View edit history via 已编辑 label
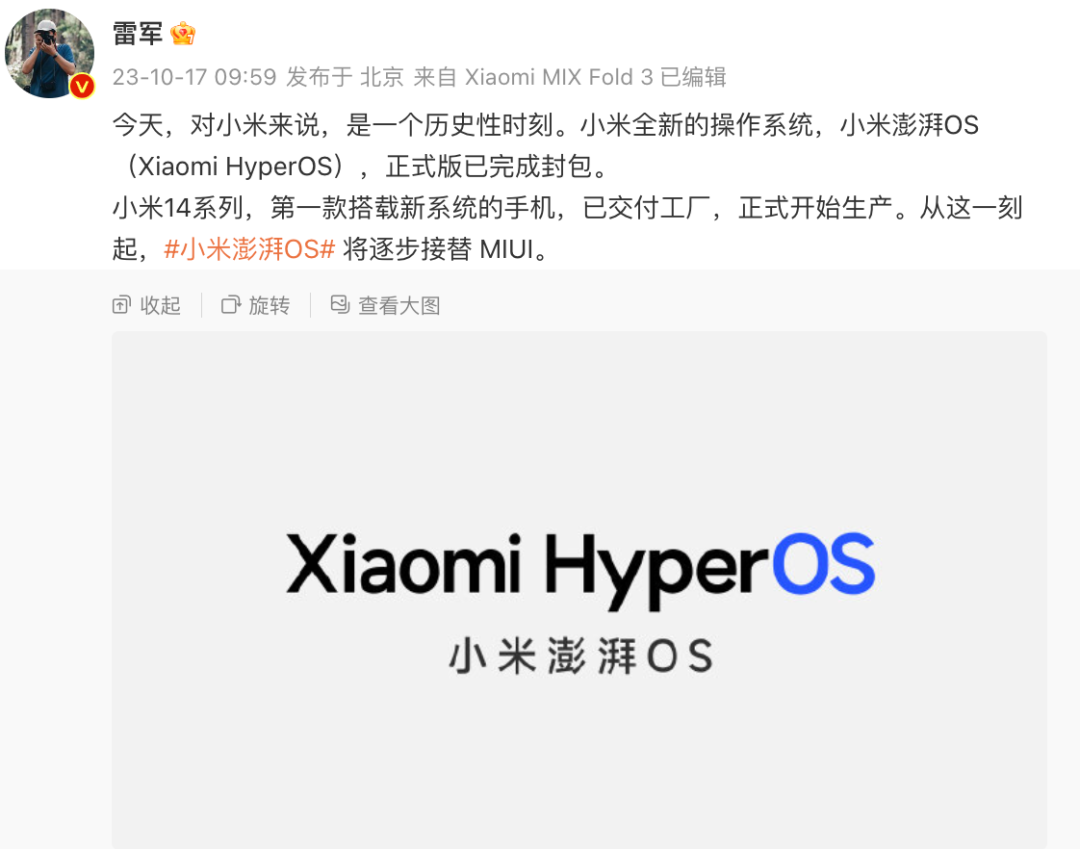Image resolution: width=1080 pixels, height=849 pixels. 693,76
